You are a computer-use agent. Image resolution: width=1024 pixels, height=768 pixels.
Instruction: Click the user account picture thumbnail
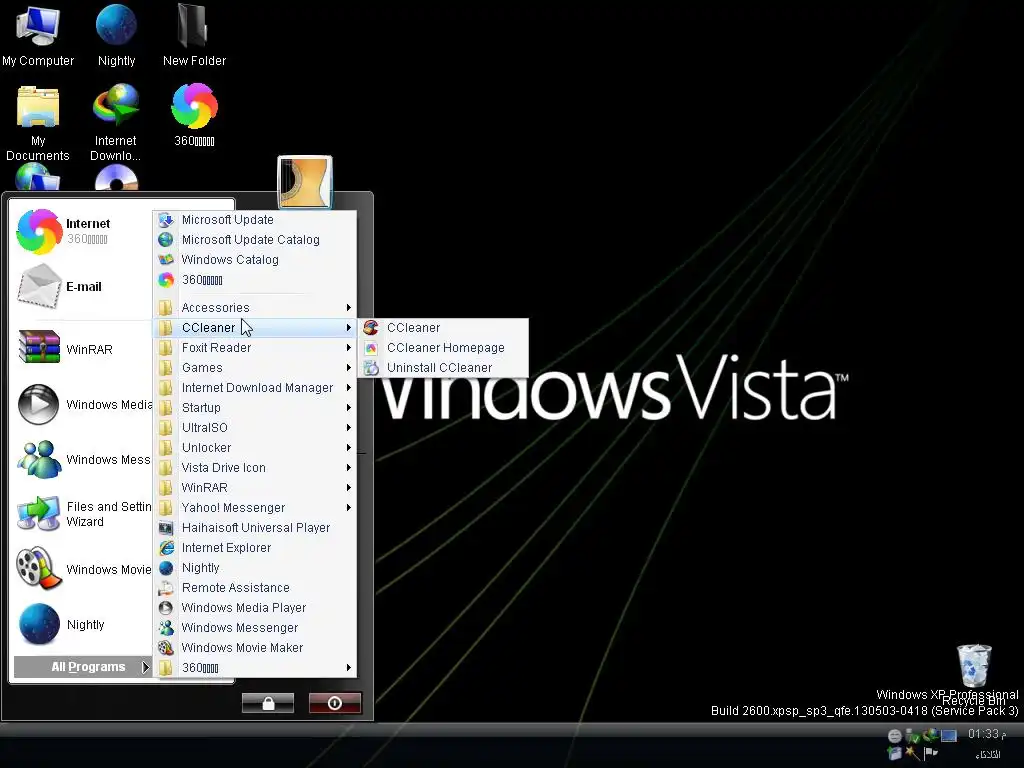pyautogui.click(x=305, y=182)
